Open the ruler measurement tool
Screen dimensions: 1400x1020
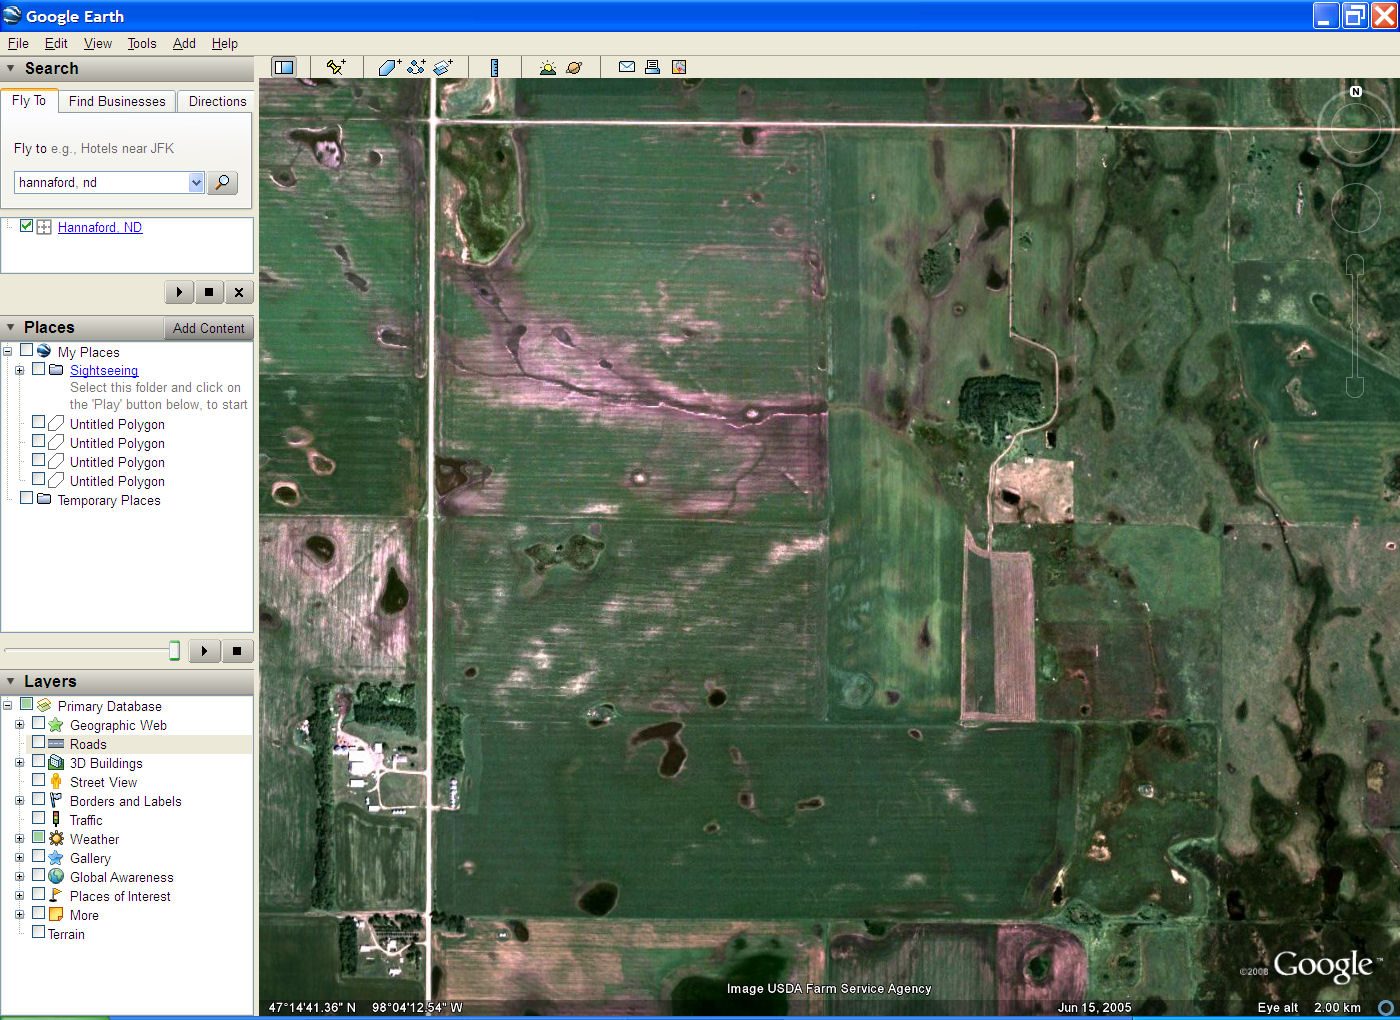click(494, 67)
